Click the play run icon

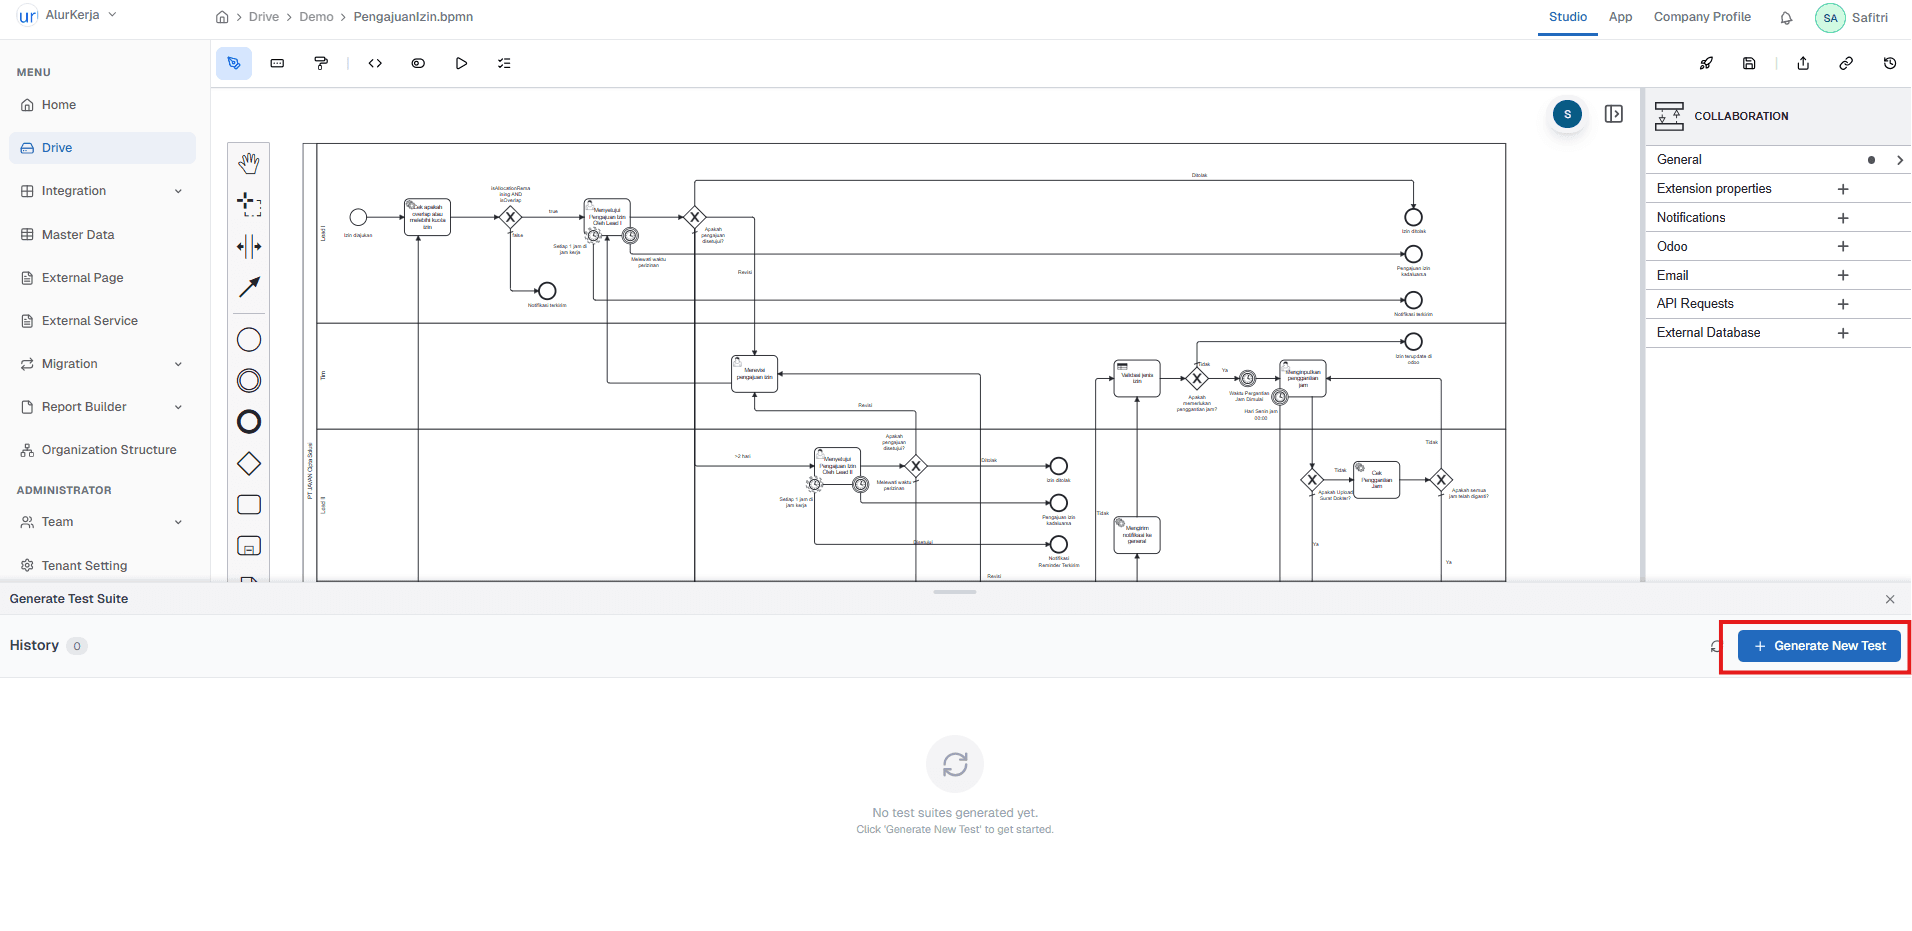click(461, 63)
